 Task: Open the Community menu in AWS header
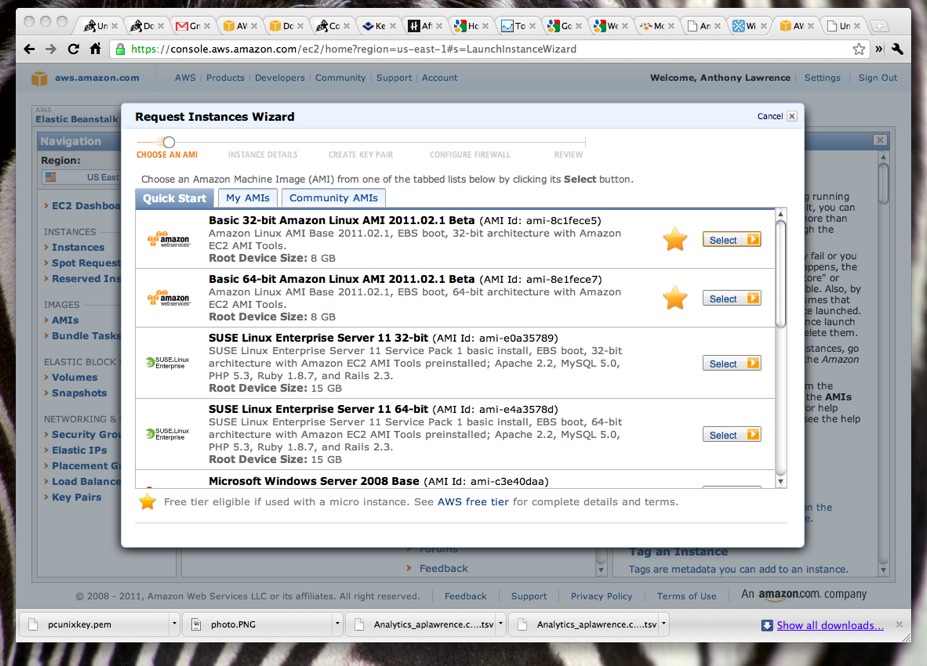pyautogui.click(x=341, y=77)
